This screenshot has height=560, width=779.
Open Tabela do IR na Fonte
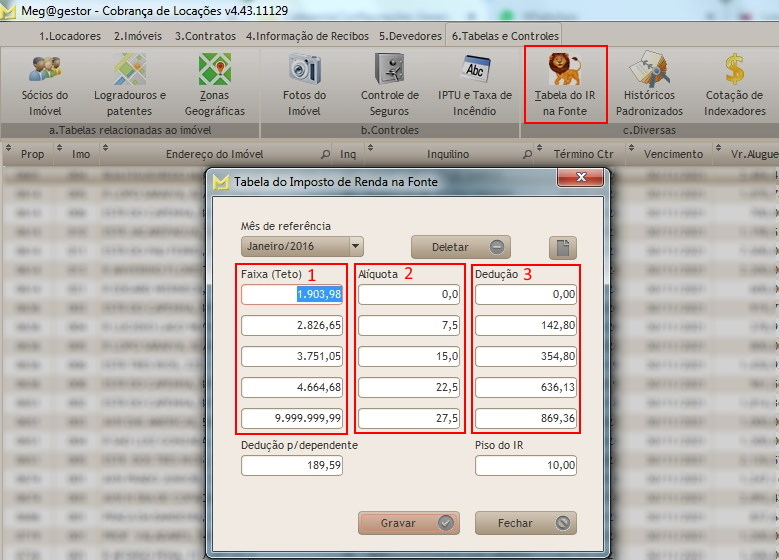565,70
